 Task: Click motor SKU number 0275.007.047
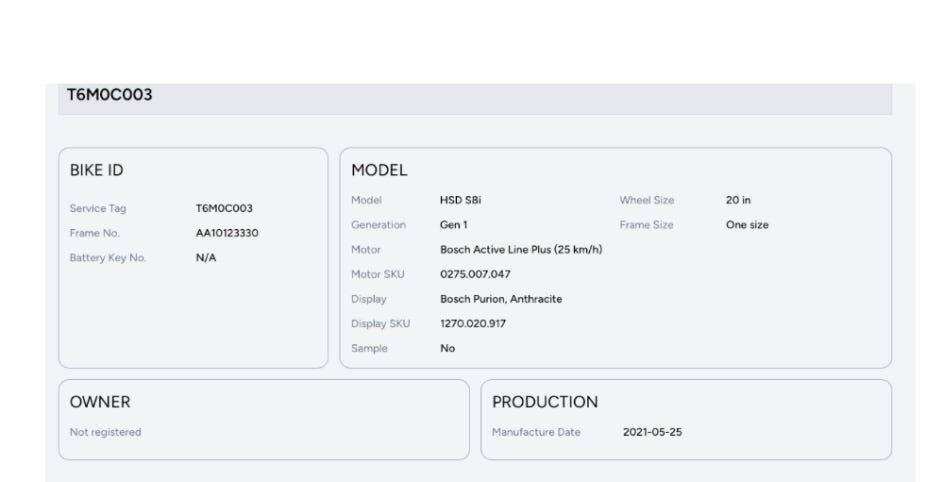click(475, 274)
